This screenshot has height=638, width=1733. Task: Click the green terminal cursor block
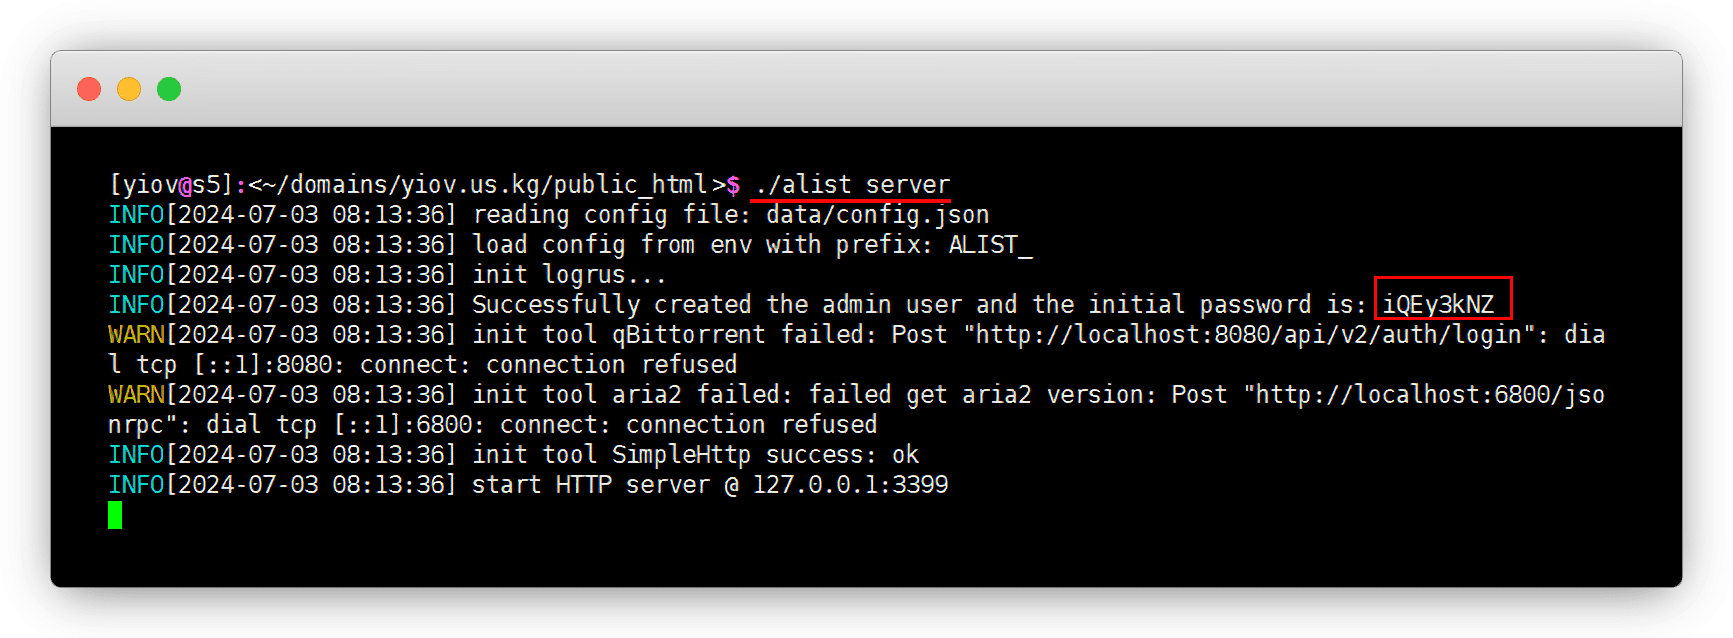tap(115, 515)
